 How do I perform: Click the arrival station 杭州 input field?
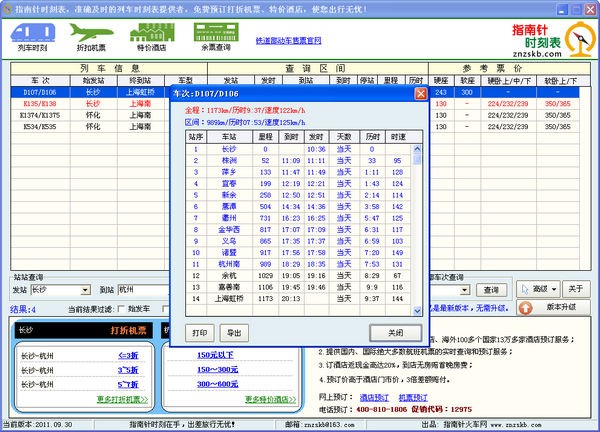point(143,290)
